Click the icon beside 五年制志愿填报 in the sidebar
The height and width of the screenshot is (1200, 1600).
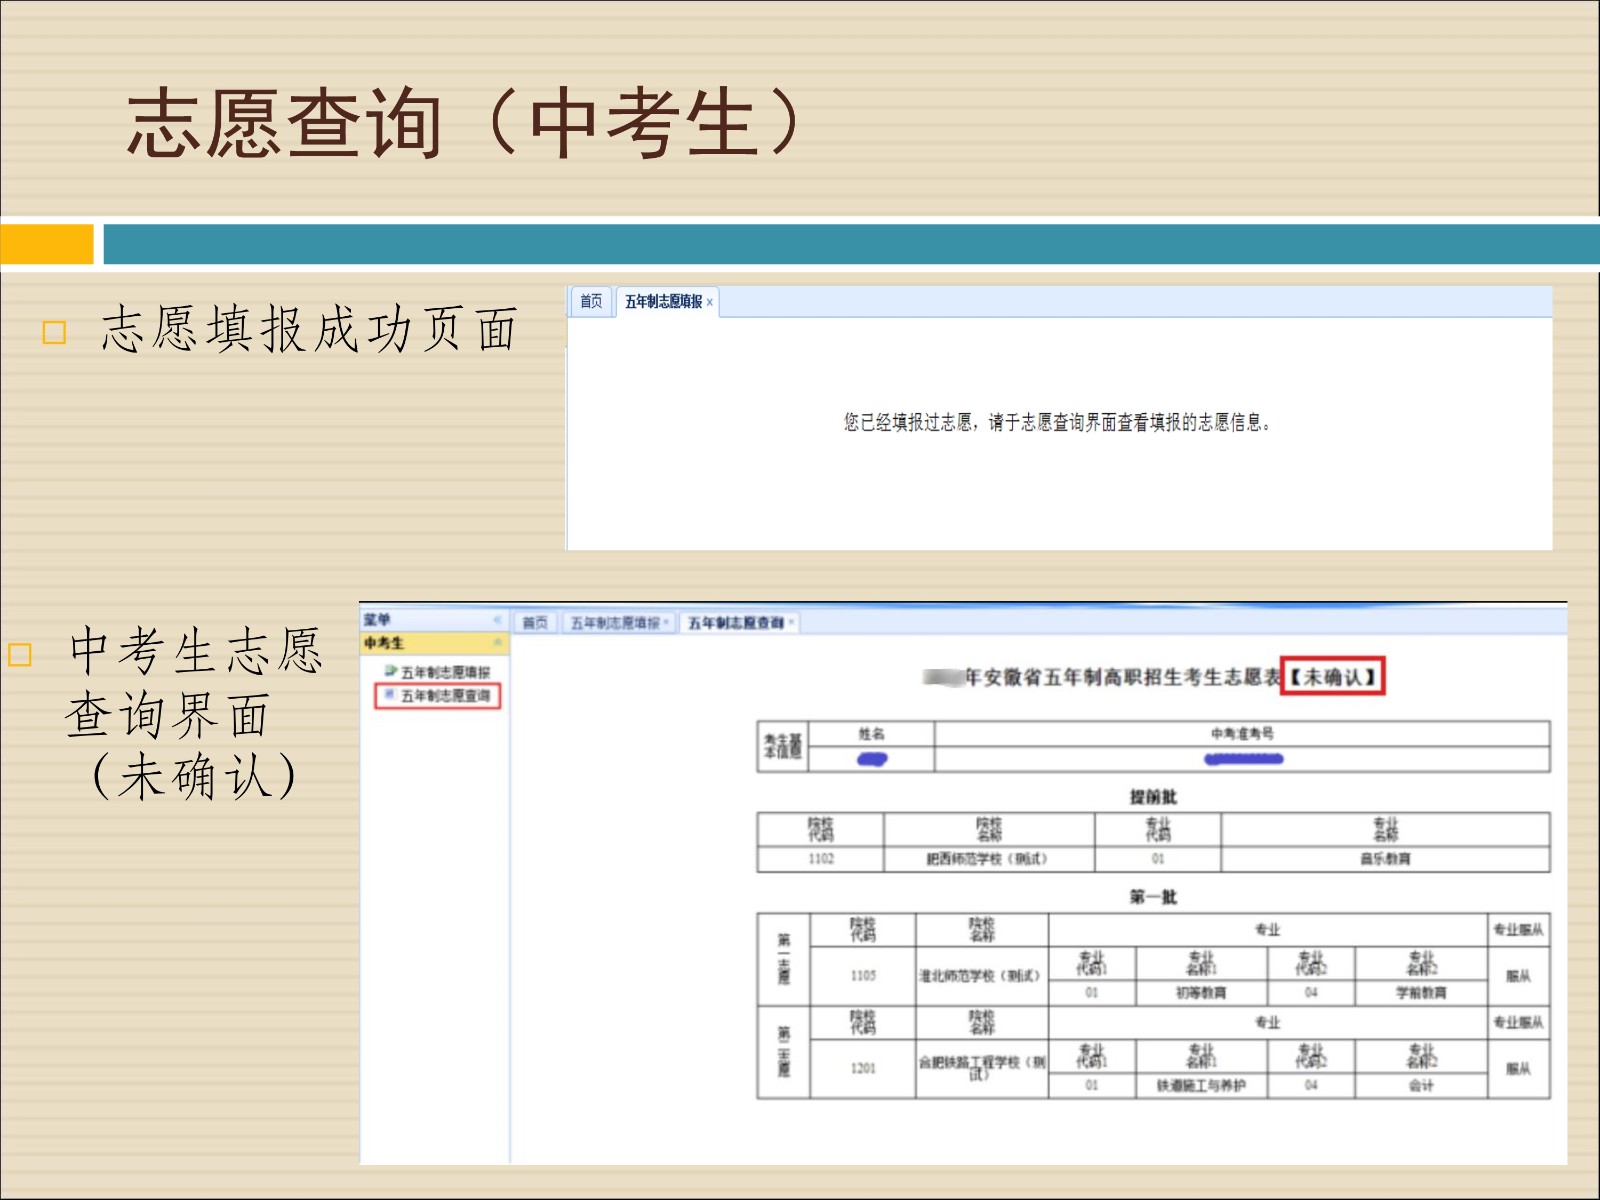tap(390, 671)
